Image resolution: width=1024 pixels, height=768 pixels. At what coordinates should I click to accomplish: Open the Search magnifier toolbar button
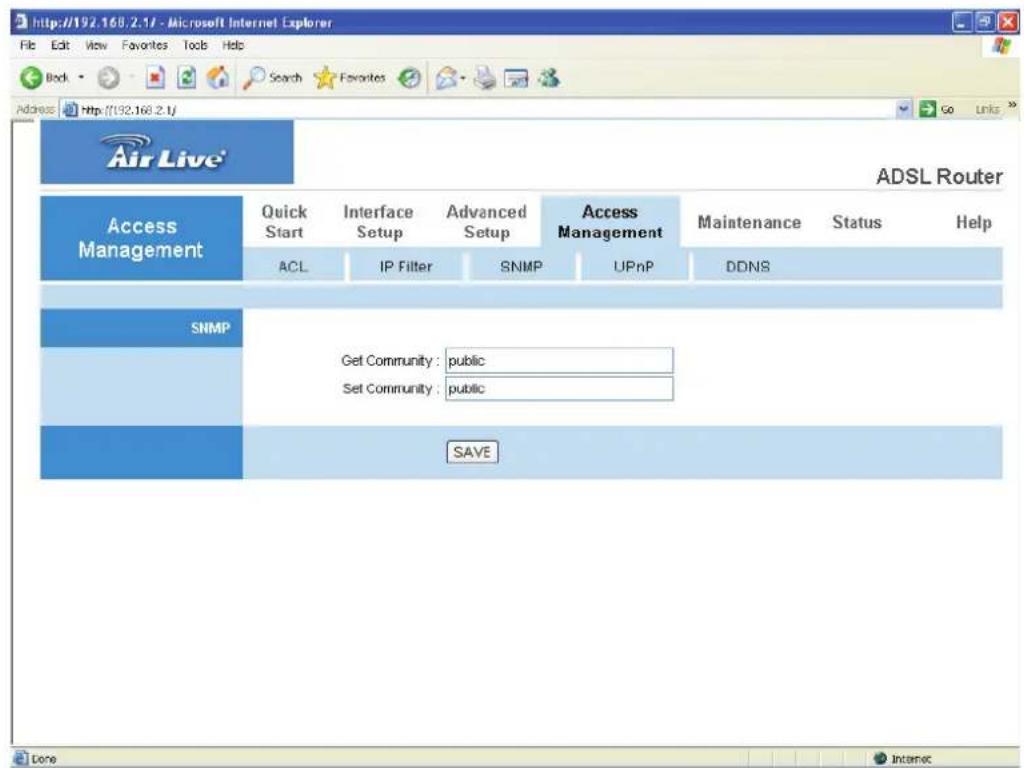point(272,78)
